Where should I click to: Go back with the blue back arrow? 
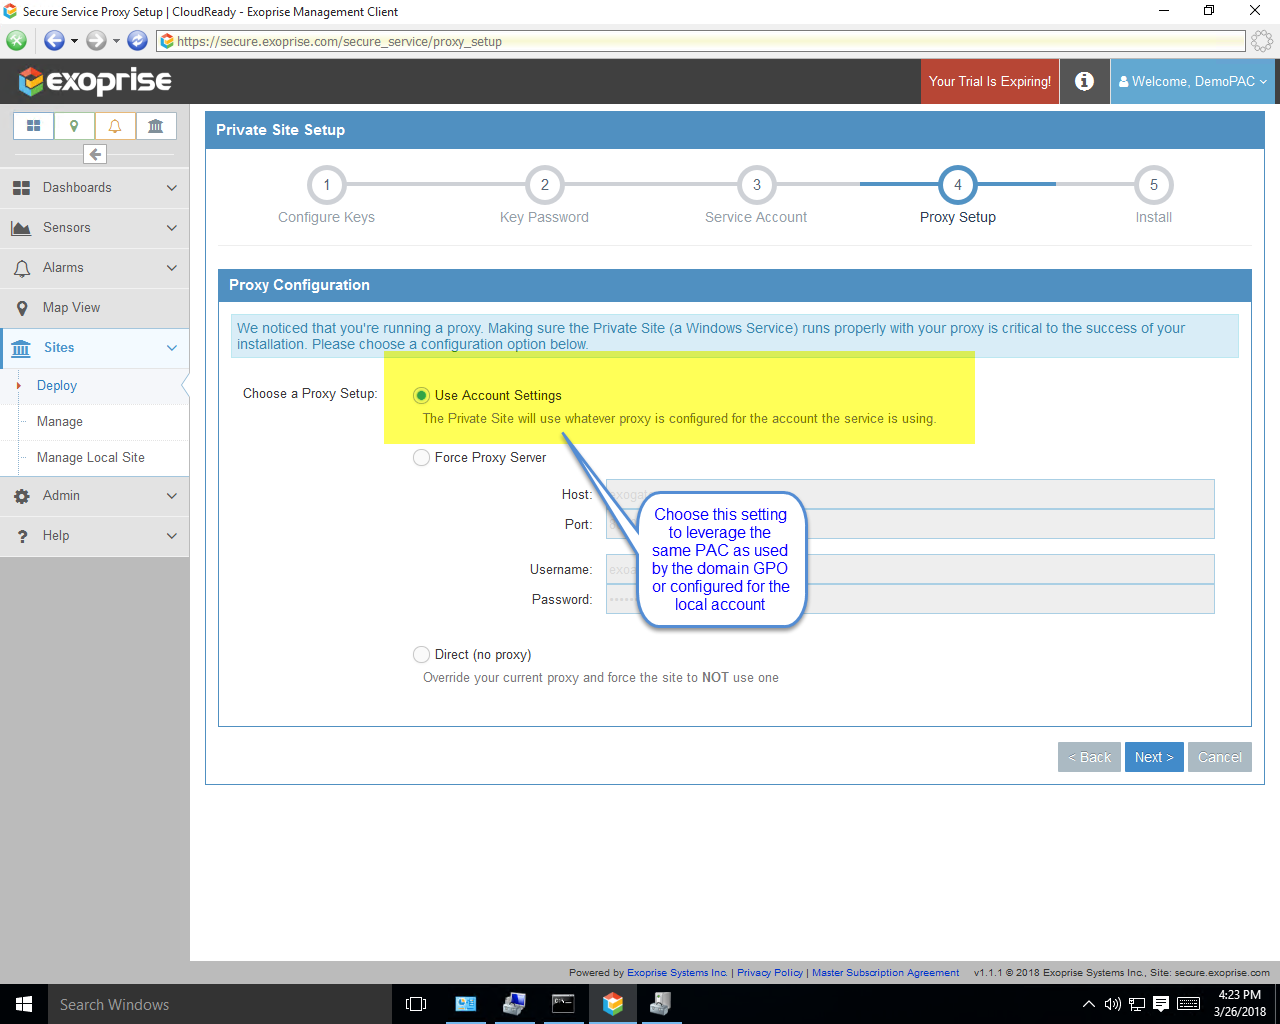click(x=54, y=41)
